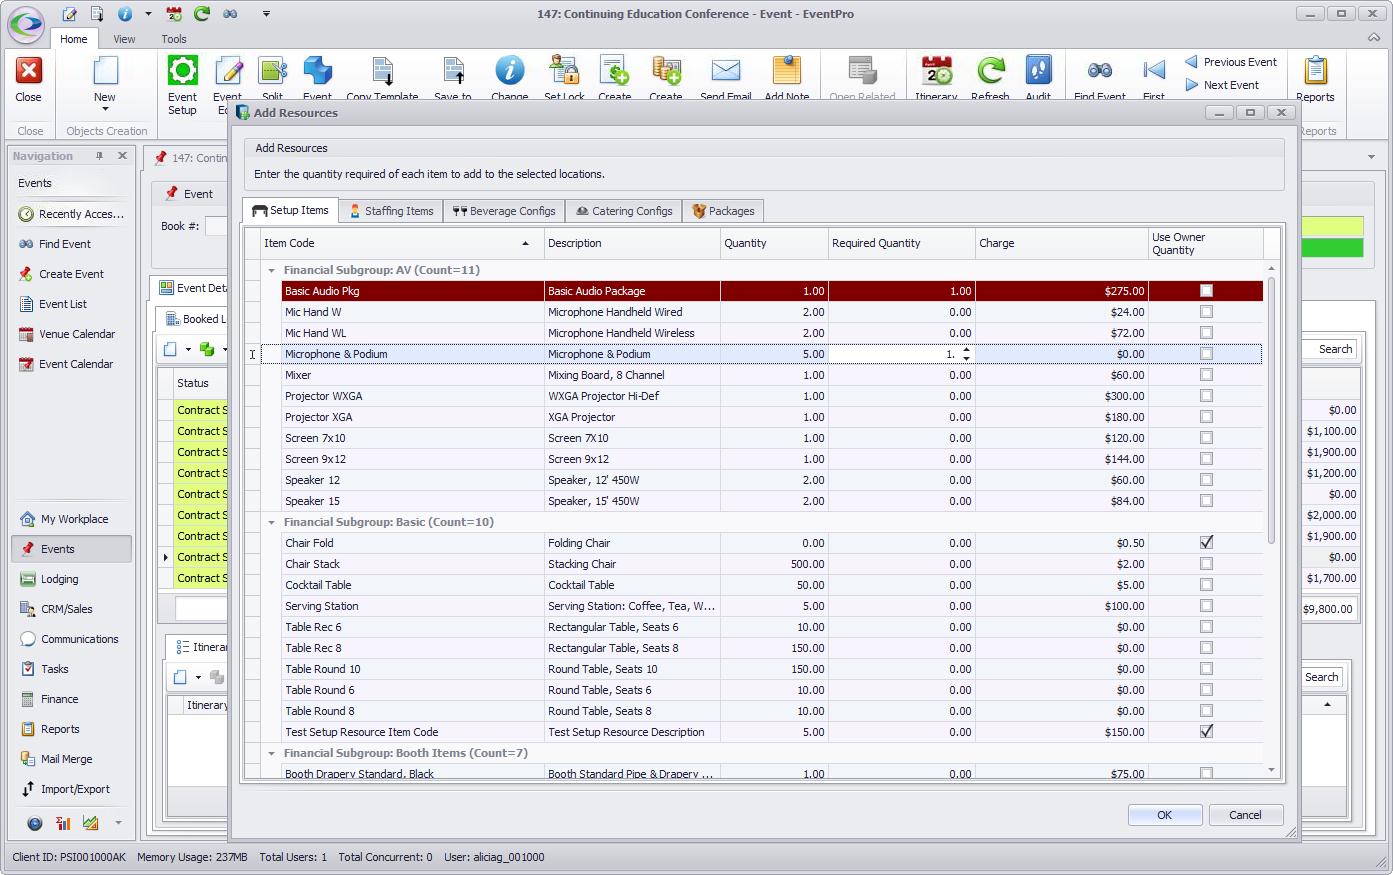This screenshot has width=1393, height=875.
Task: Click the resource grid vertical scrollbar
Action: (x=1272, y=410)
